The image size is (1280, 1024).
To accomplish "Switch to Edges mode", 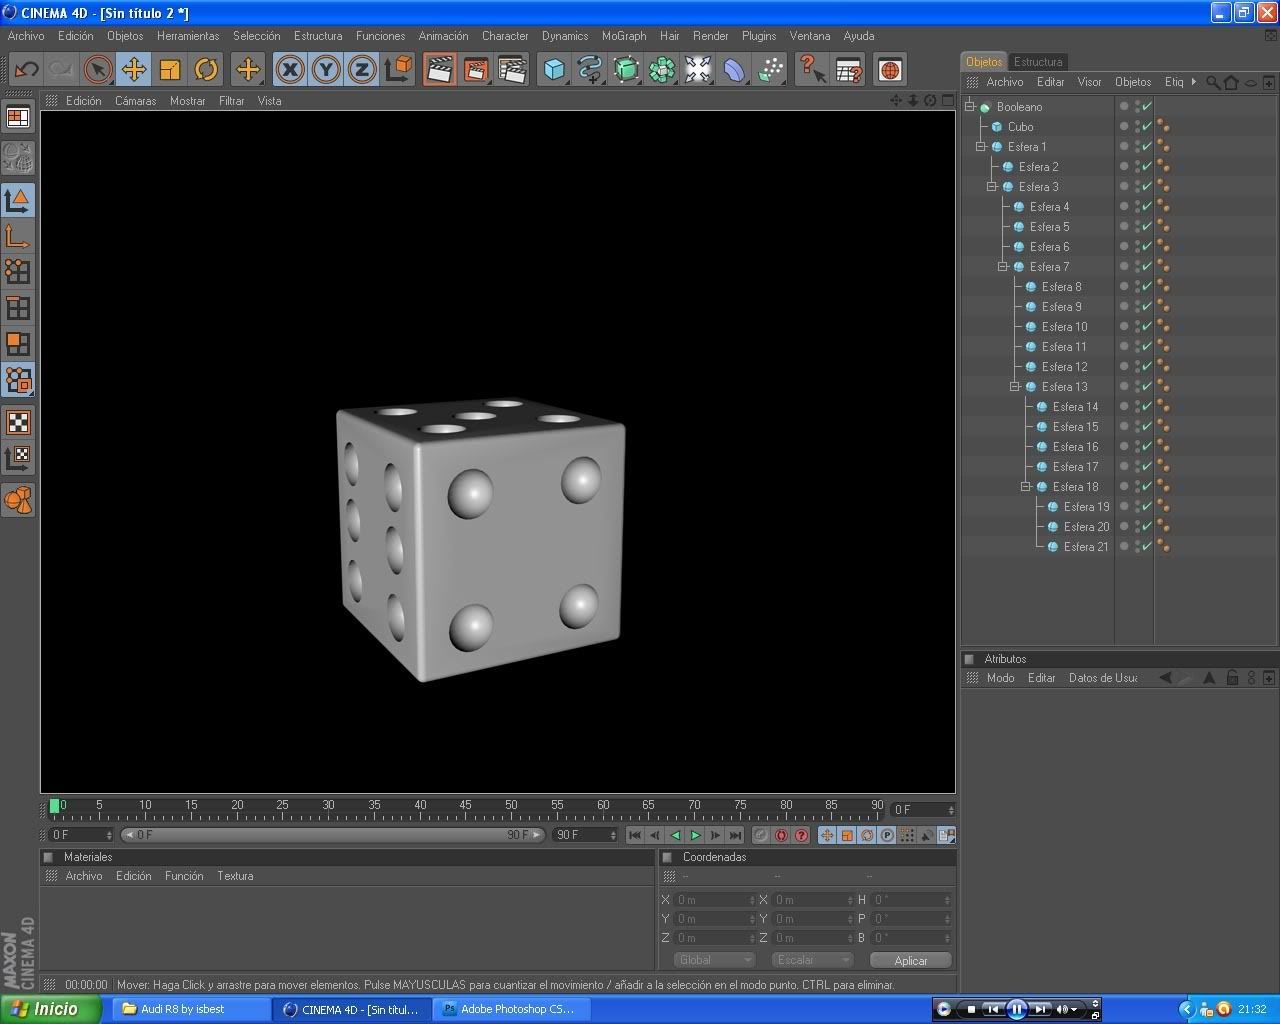I will pyautogui.click(x=18, y=308).
